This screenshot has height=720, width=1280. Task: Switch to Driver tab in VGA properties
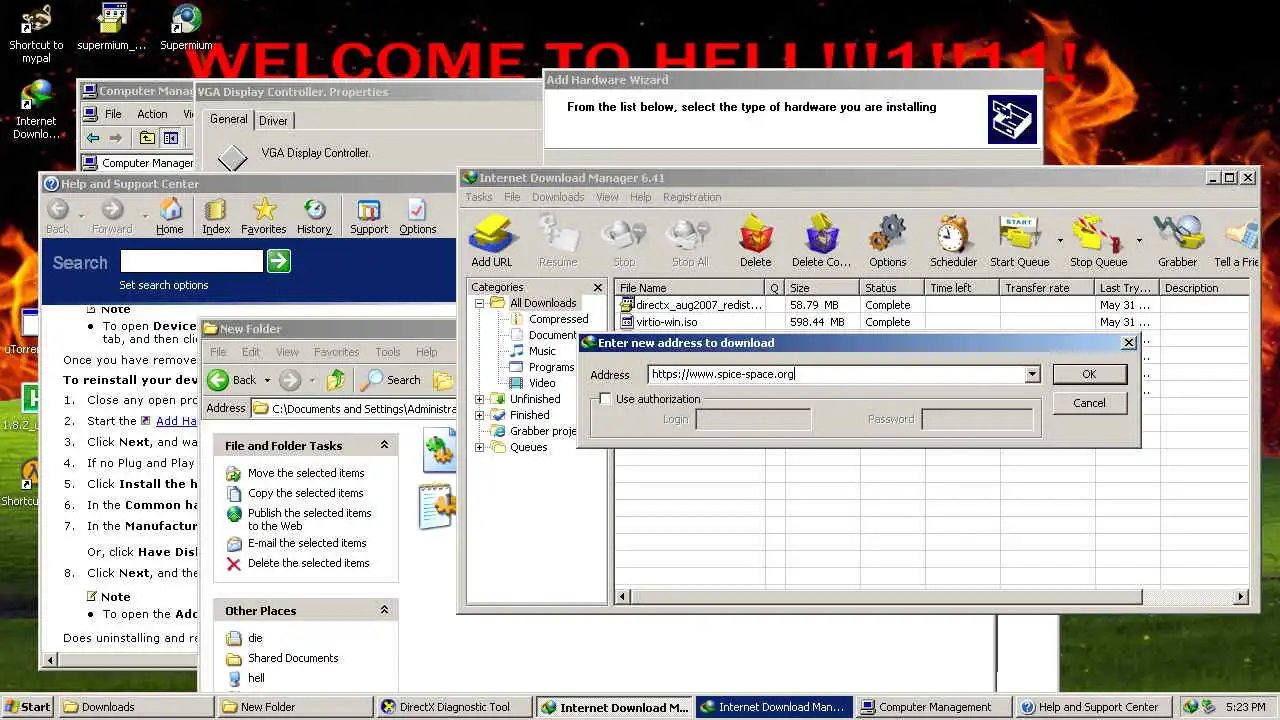(x=273, y=121)
